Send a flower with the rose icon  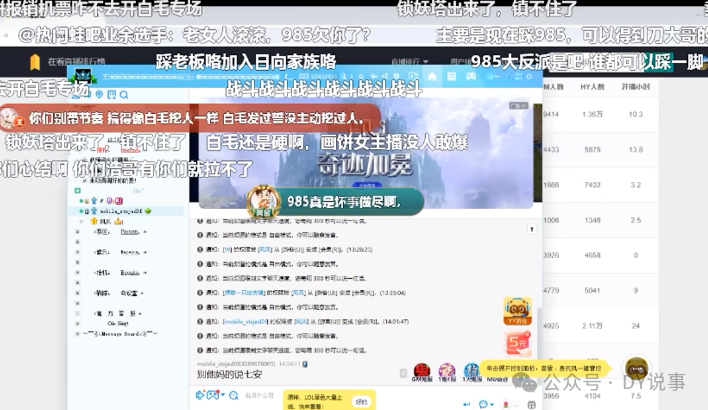506,404
